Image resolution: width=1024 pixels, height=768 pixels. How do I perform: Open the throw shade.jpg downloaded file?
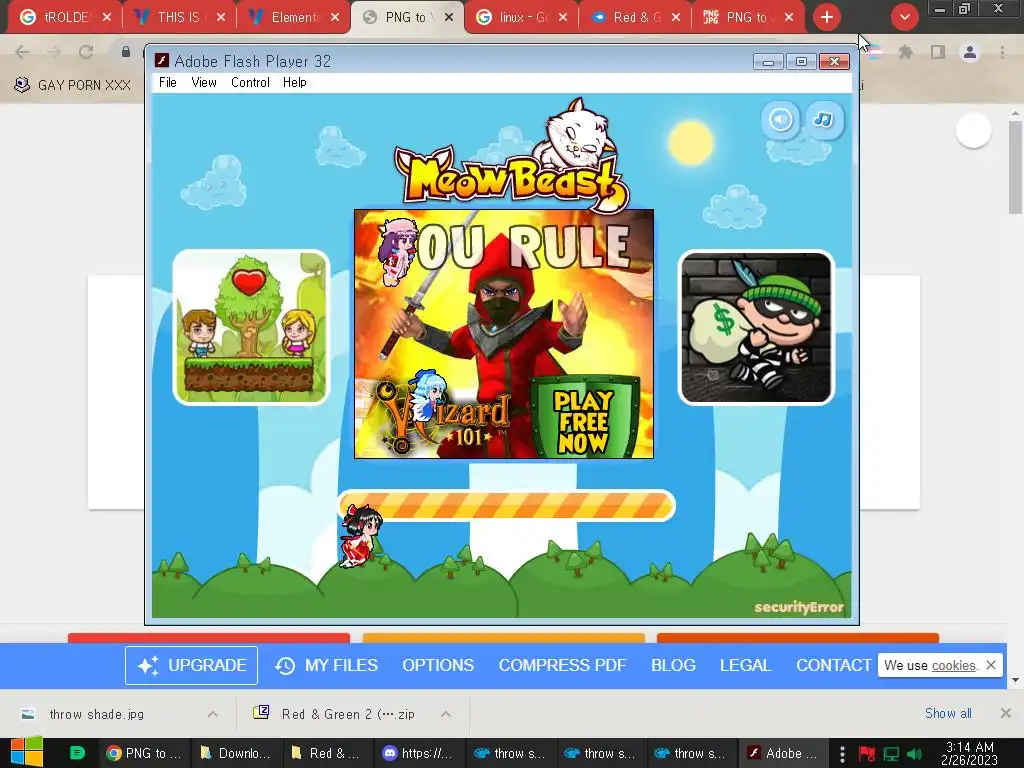pyautogui.click(x=96, y=714)
